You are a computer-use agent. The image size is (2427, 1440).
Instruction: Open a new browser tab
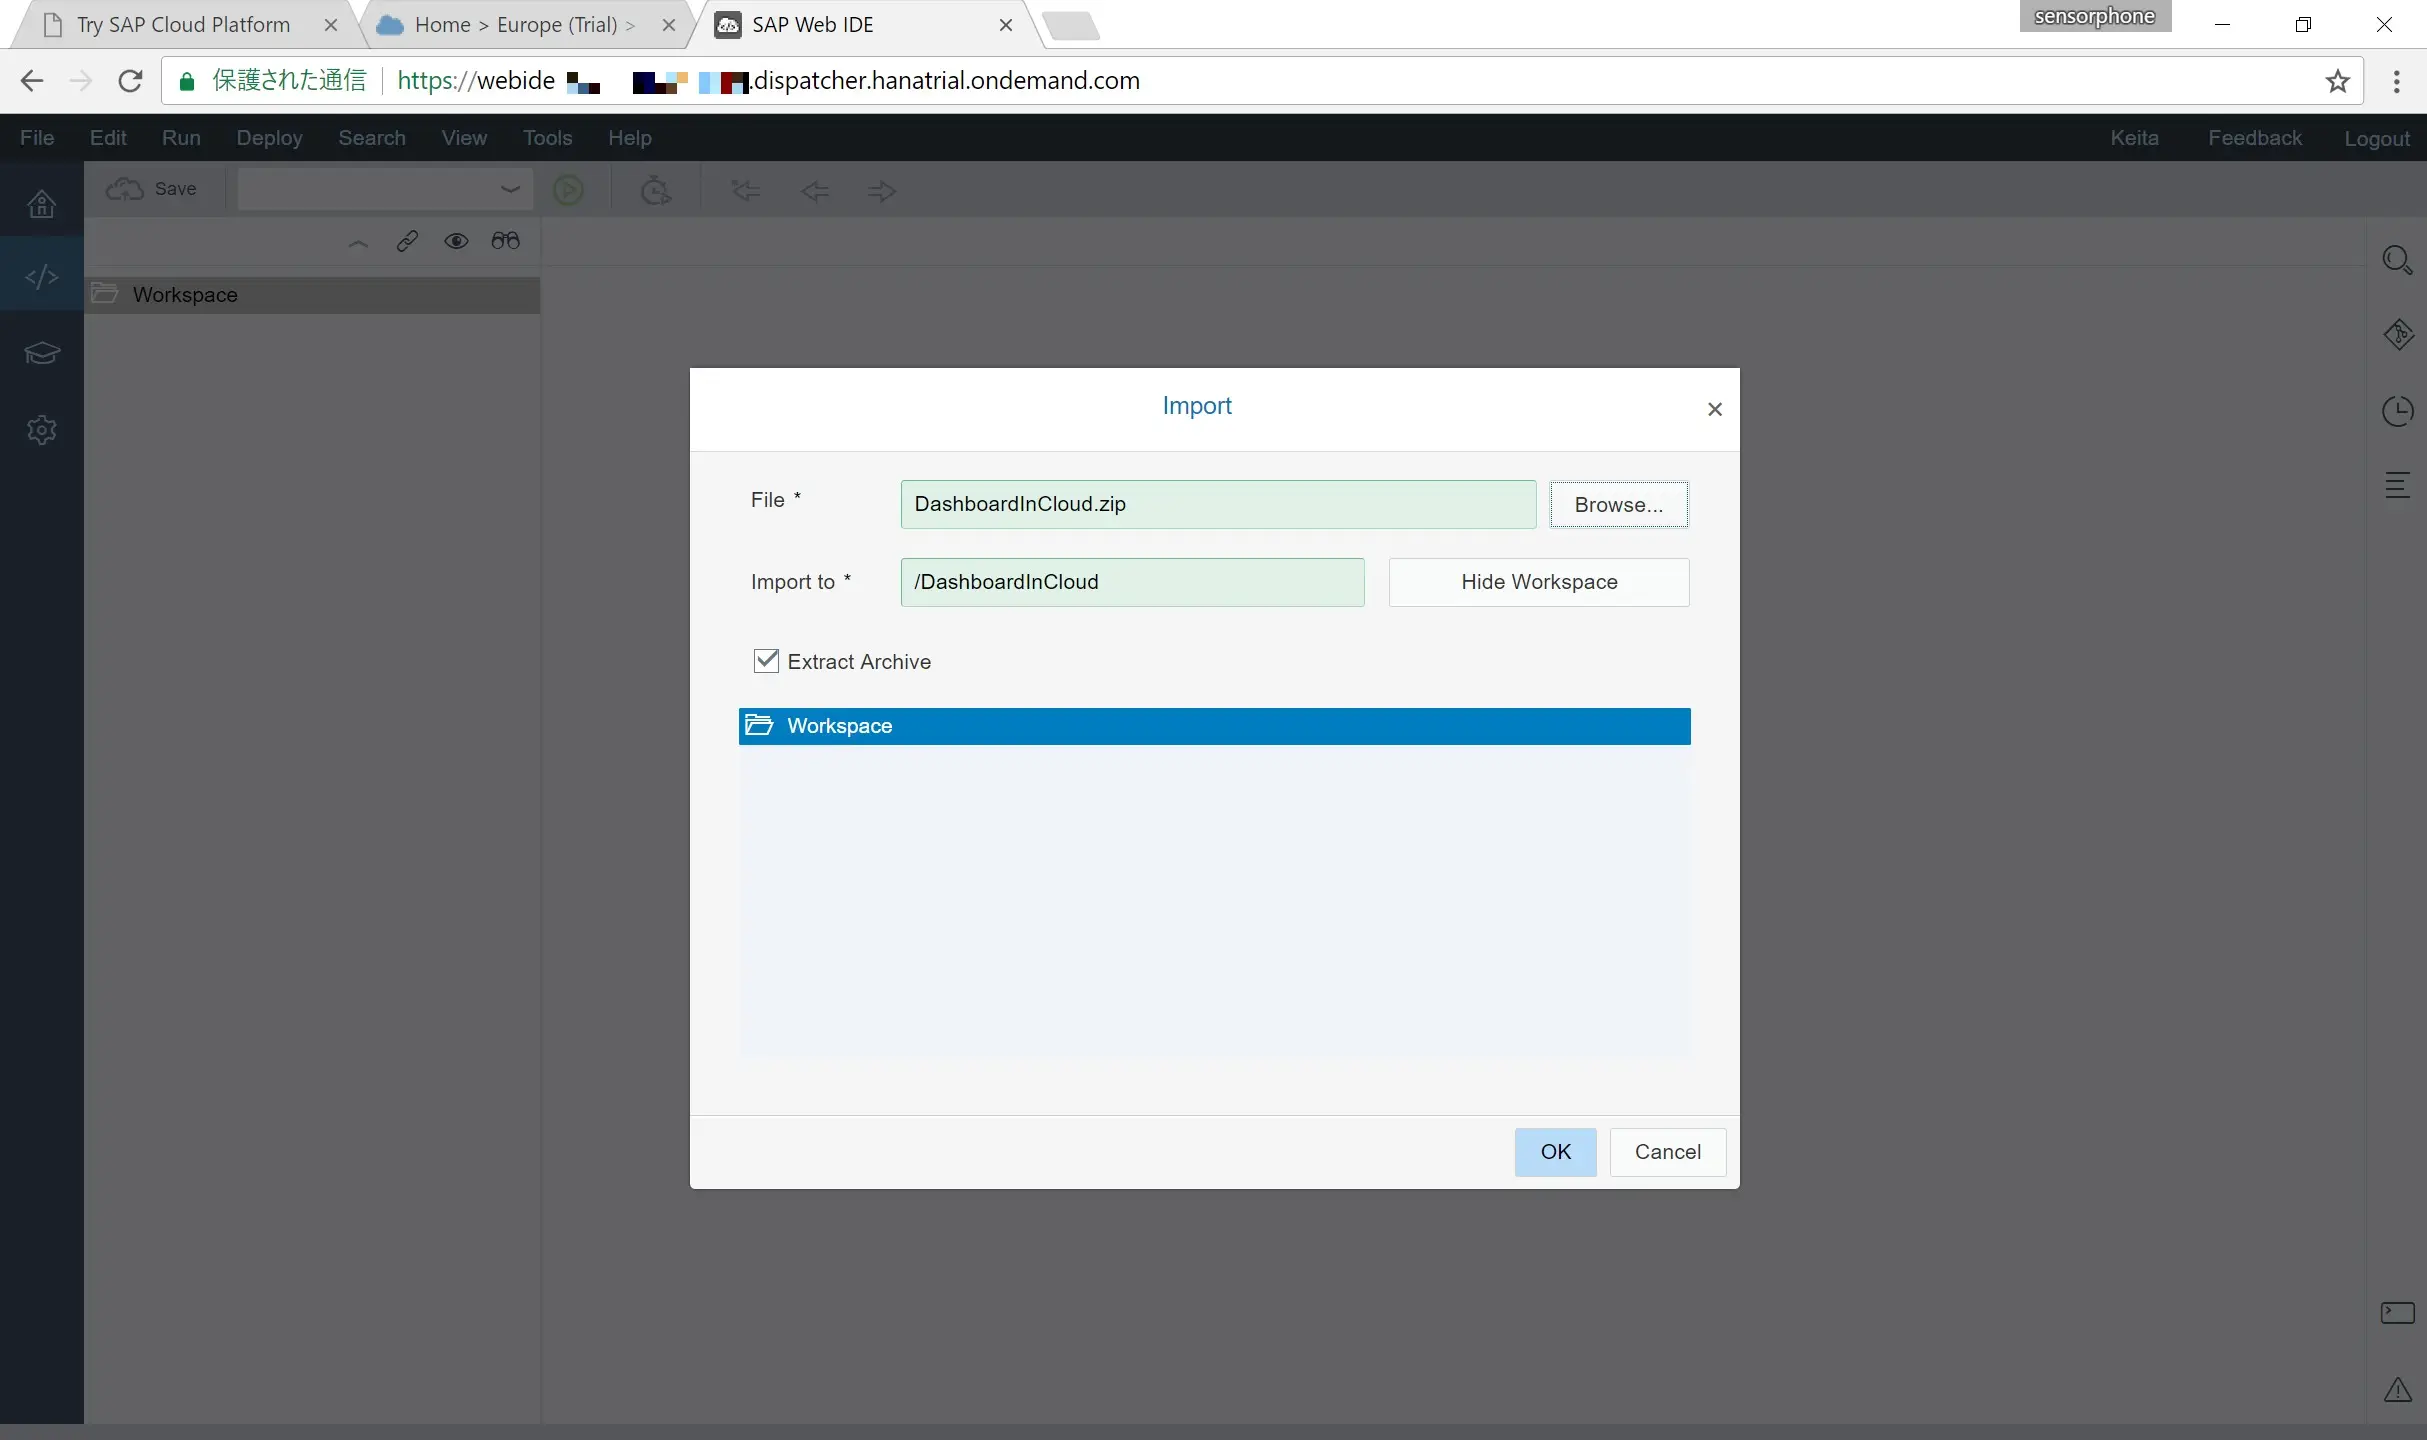[1070, 26]
